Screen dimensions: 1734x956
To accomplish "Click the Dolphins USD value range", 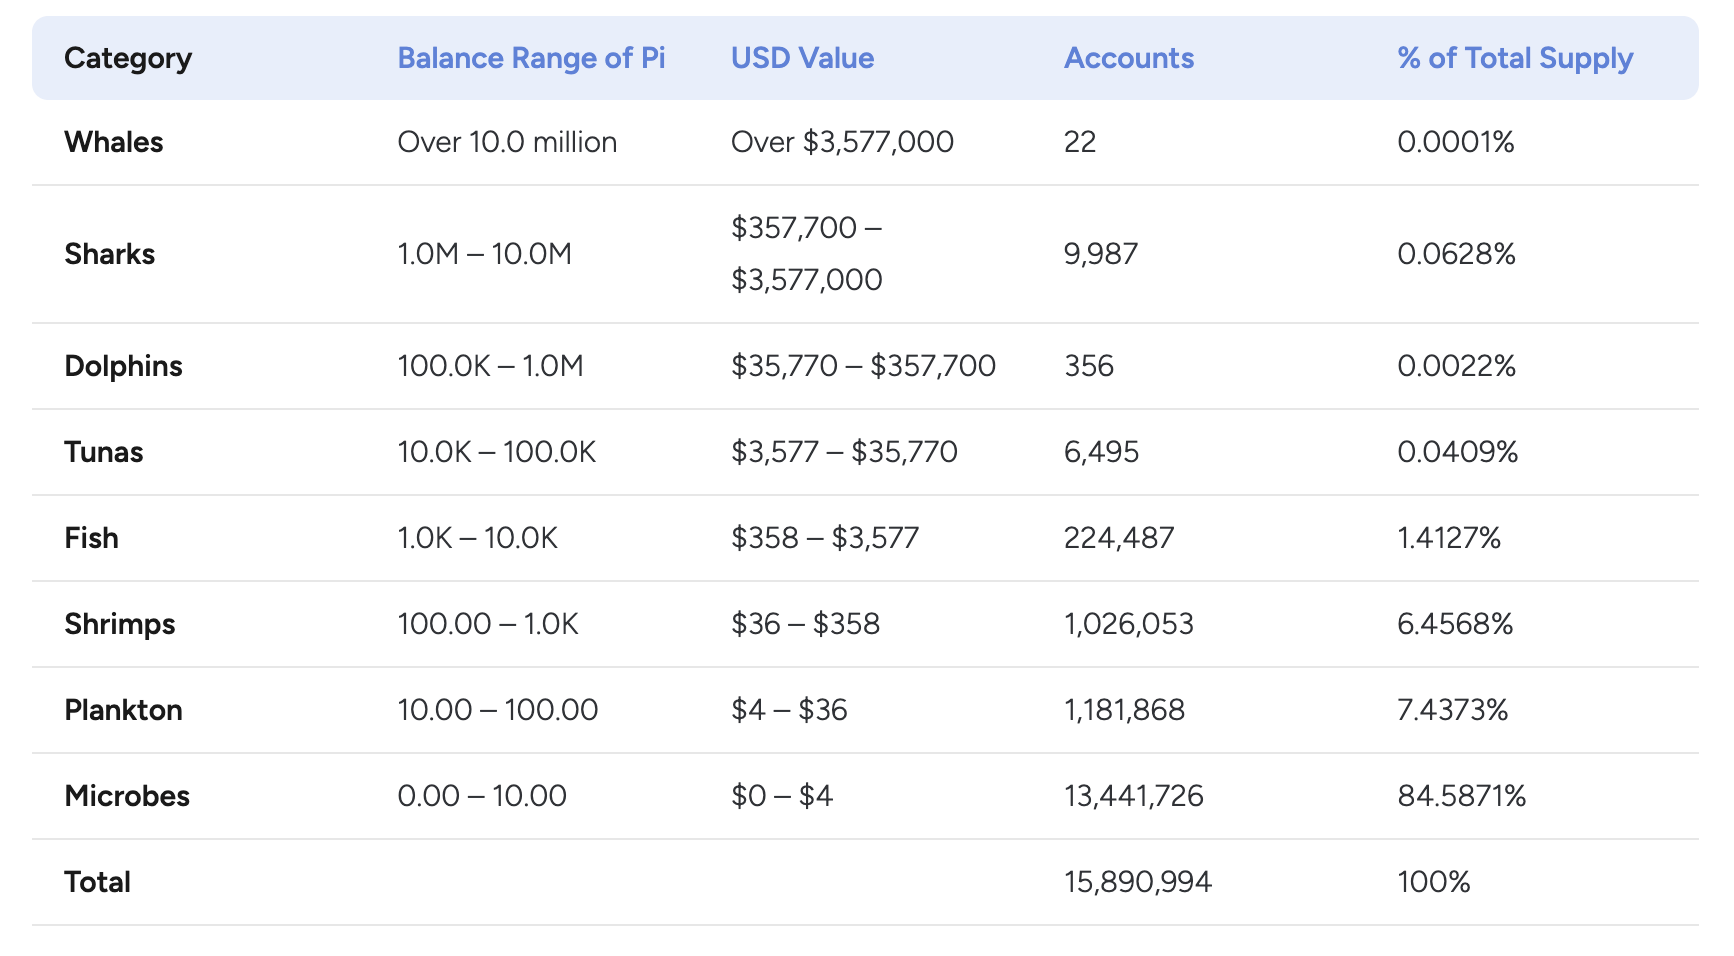I will point(863,366).
